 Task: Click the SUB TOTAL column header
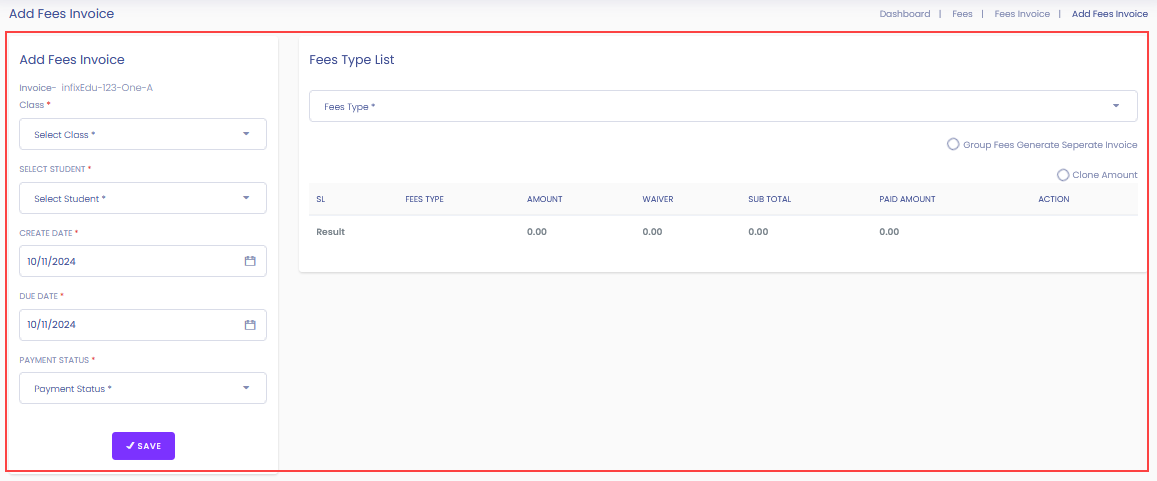769,199
